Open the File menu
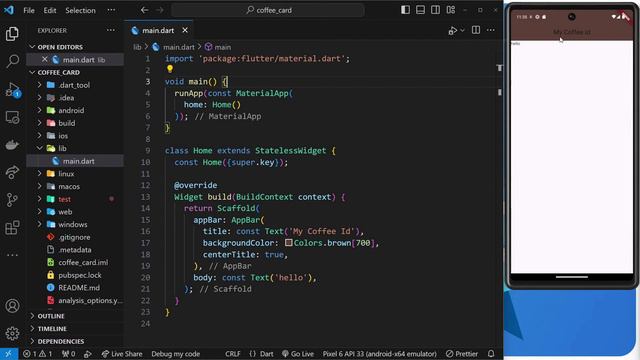Screen dimensions: 640x360 29,10
